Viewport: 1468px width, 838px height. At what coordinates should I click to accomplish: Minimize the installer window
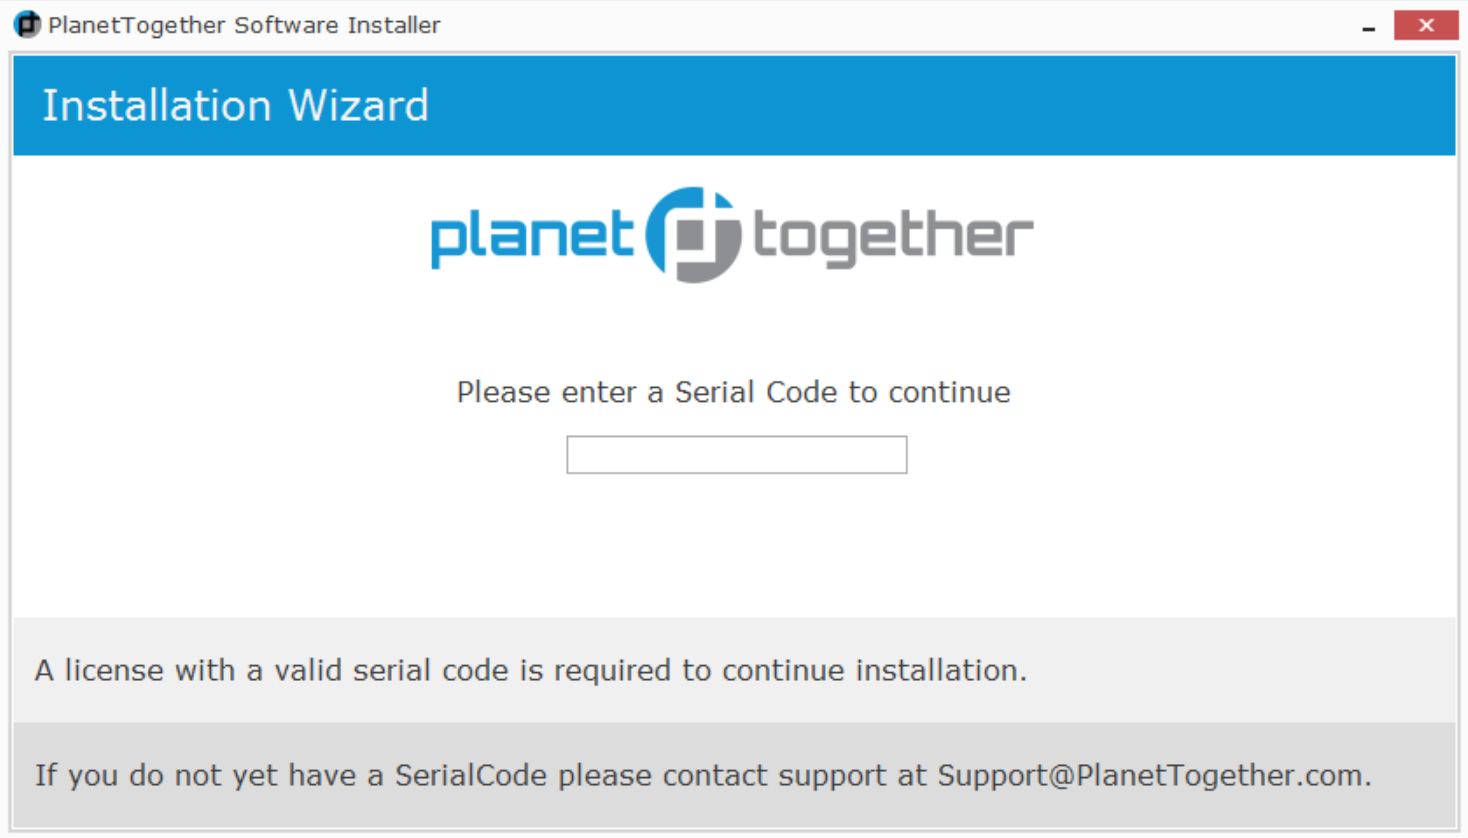(x=1368, y=26)
